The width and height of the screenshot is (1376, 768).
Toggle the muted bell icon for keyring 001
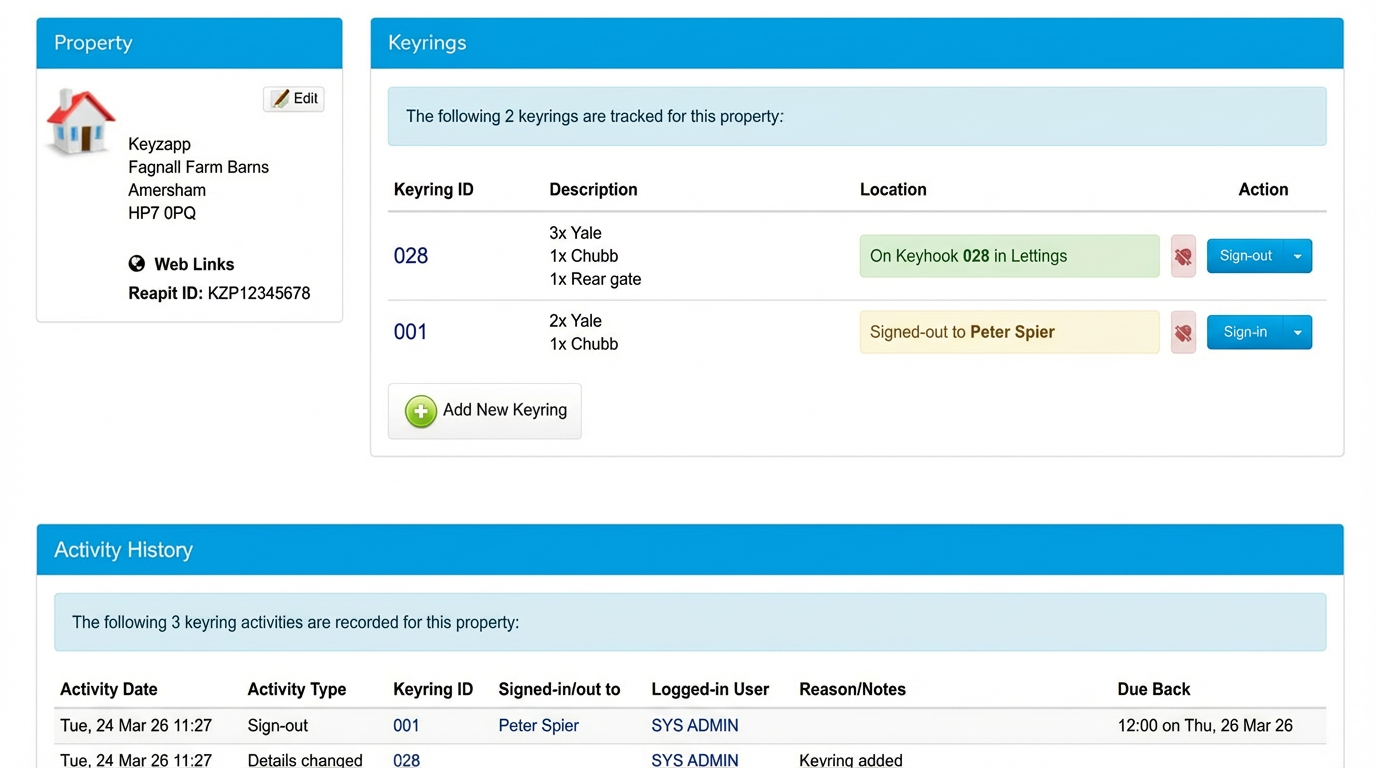(1183, 333)
